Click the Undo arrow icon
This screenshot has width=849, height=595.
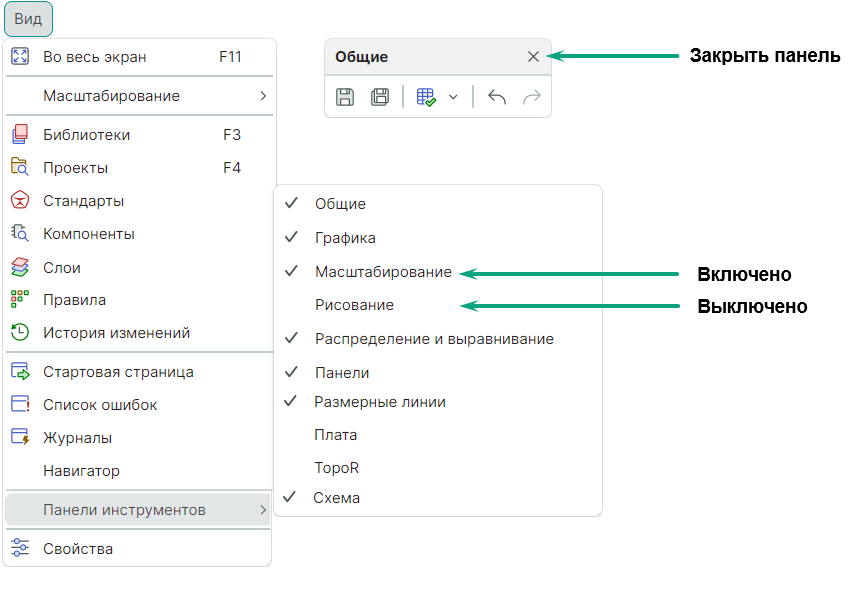pos(497,97)
